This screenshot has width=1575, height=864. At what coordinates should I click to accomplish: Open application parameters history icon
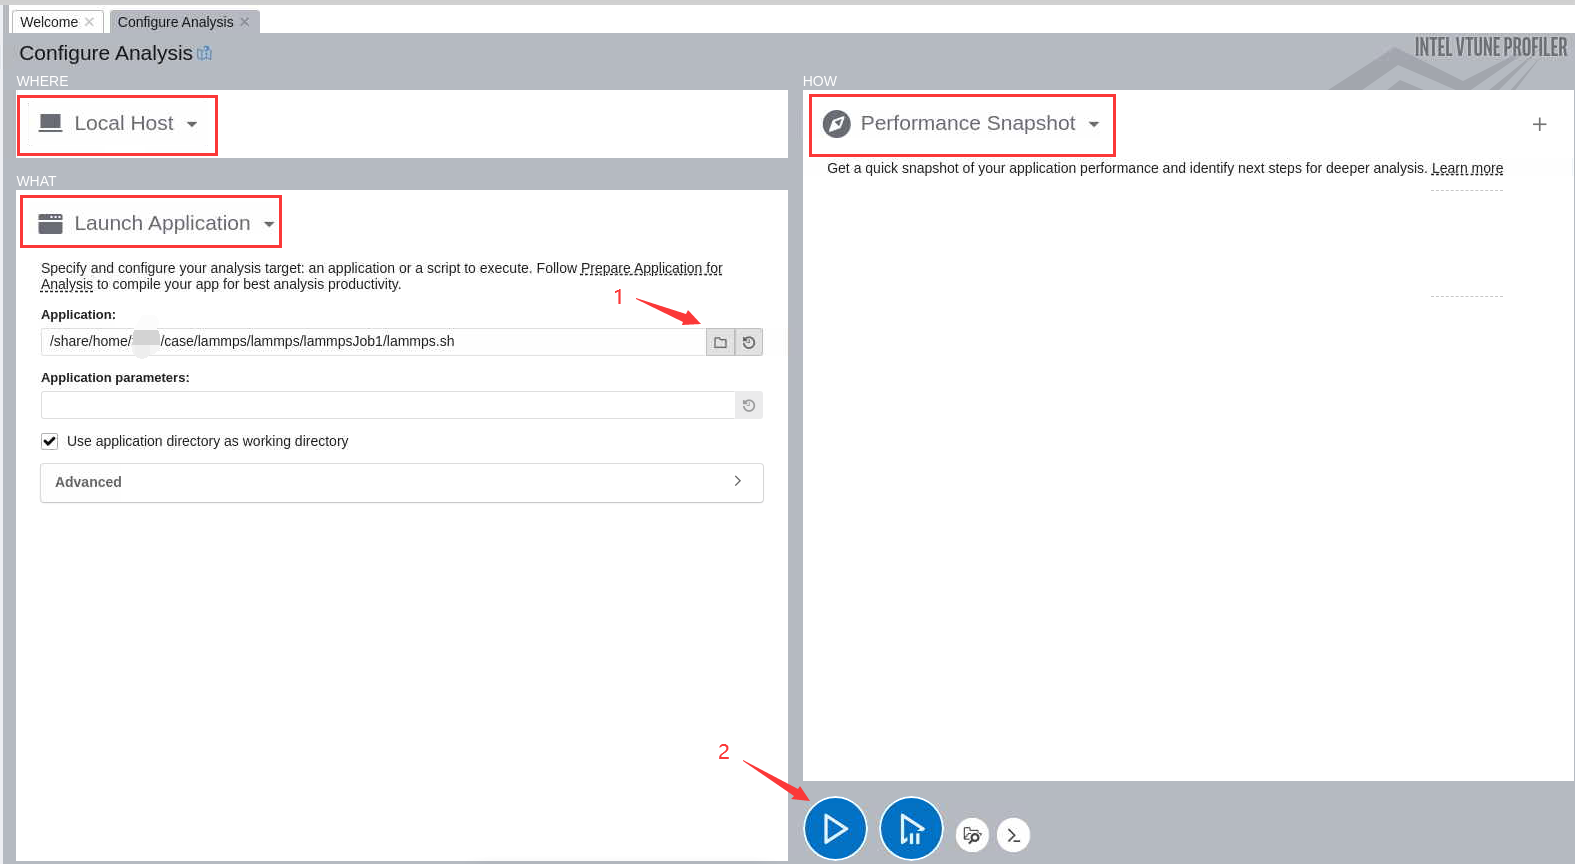(749, 405)
